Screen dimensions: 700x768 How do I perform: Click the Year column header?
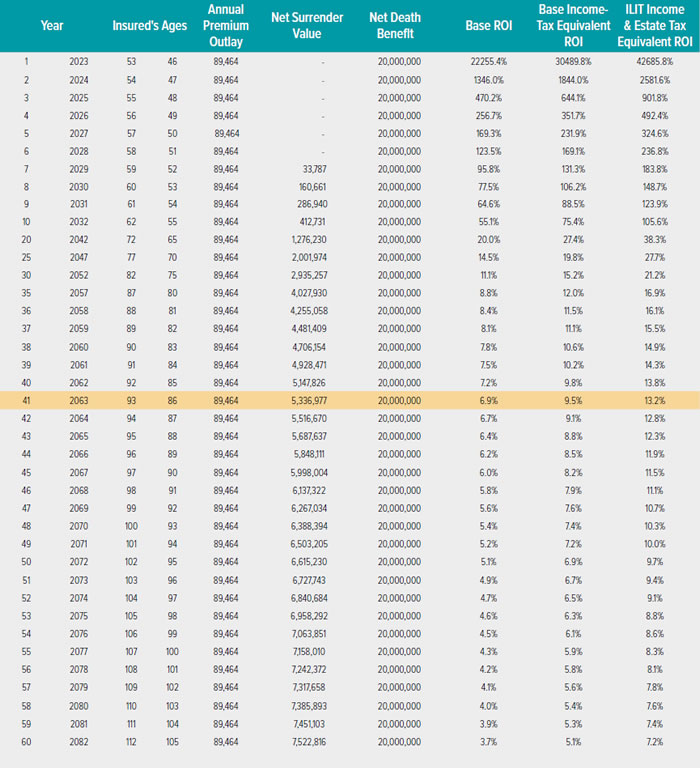(52, 25)
